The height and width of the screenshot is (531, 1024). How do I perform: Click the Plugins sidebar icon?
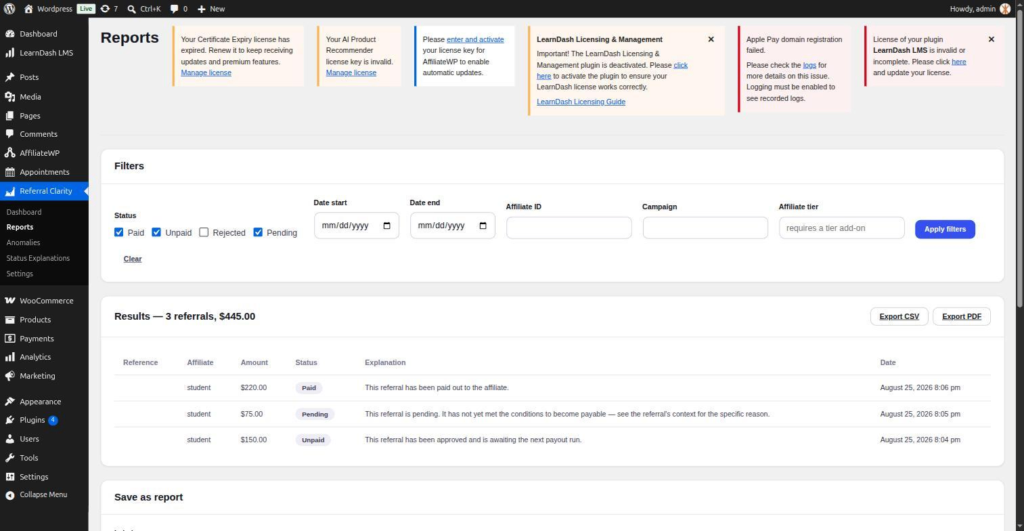click(10, 420)
